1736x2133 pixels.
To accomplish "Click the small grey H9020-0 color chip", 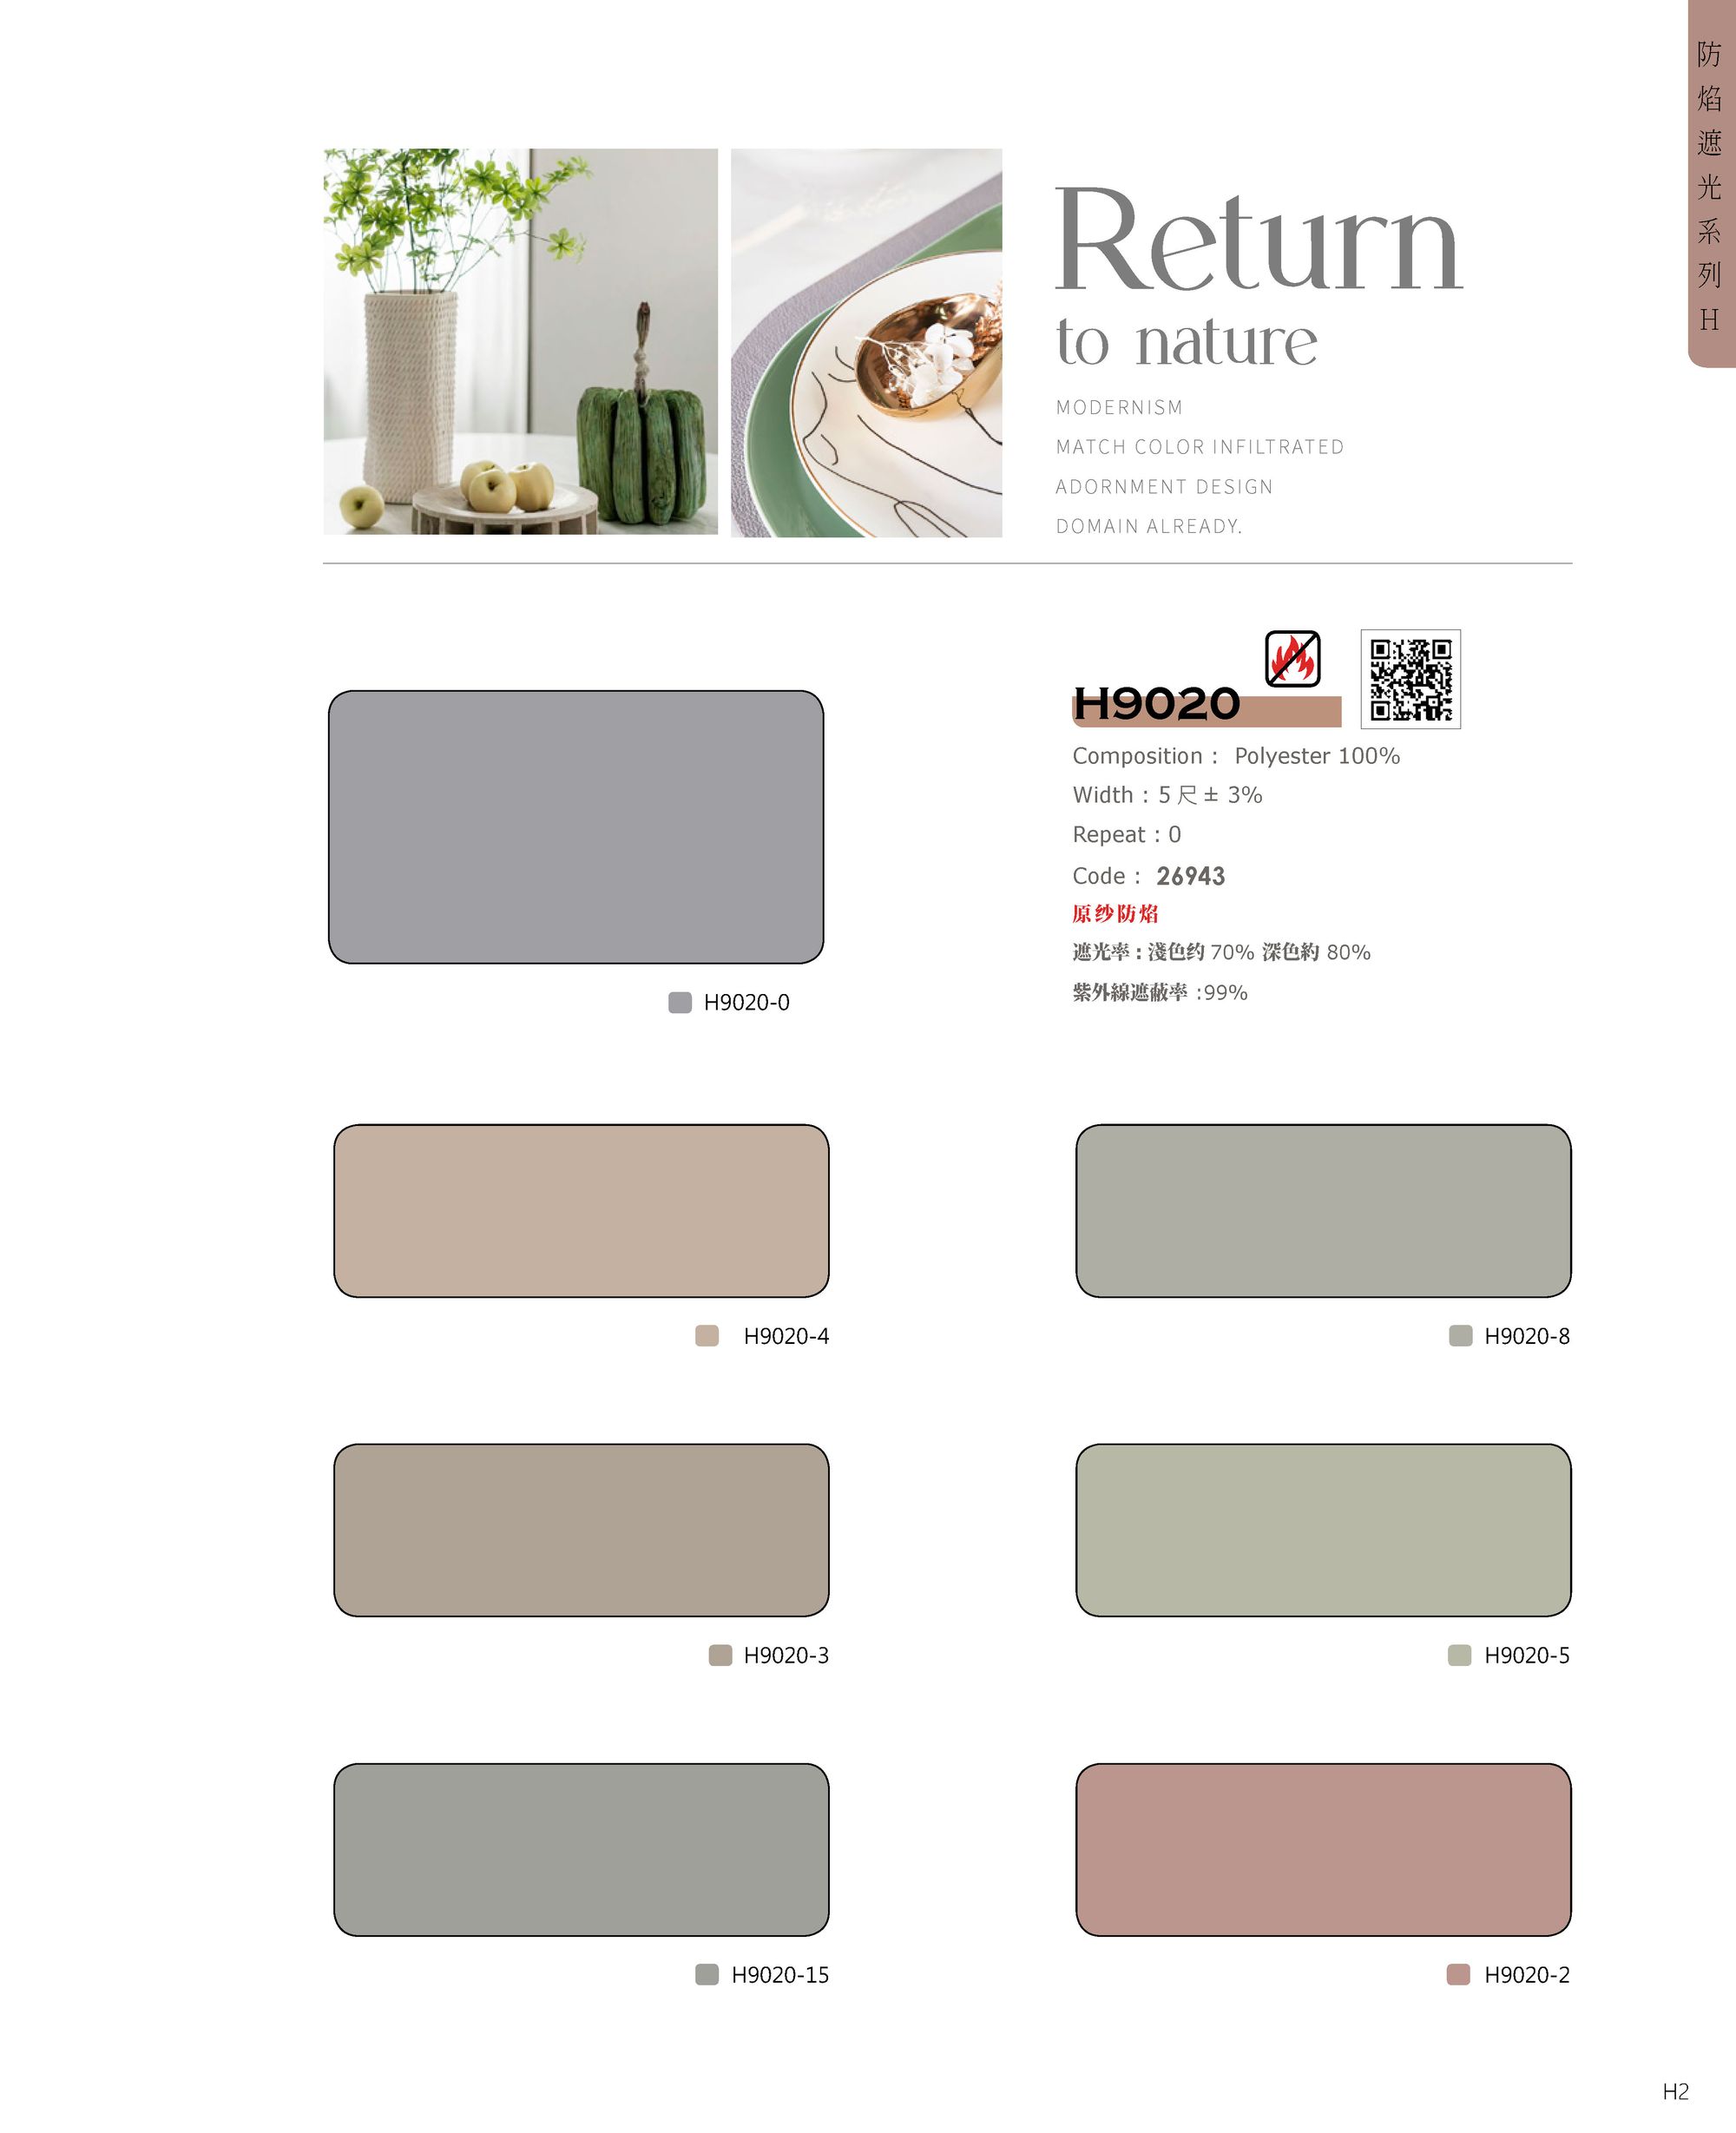I will point(680,1002).
